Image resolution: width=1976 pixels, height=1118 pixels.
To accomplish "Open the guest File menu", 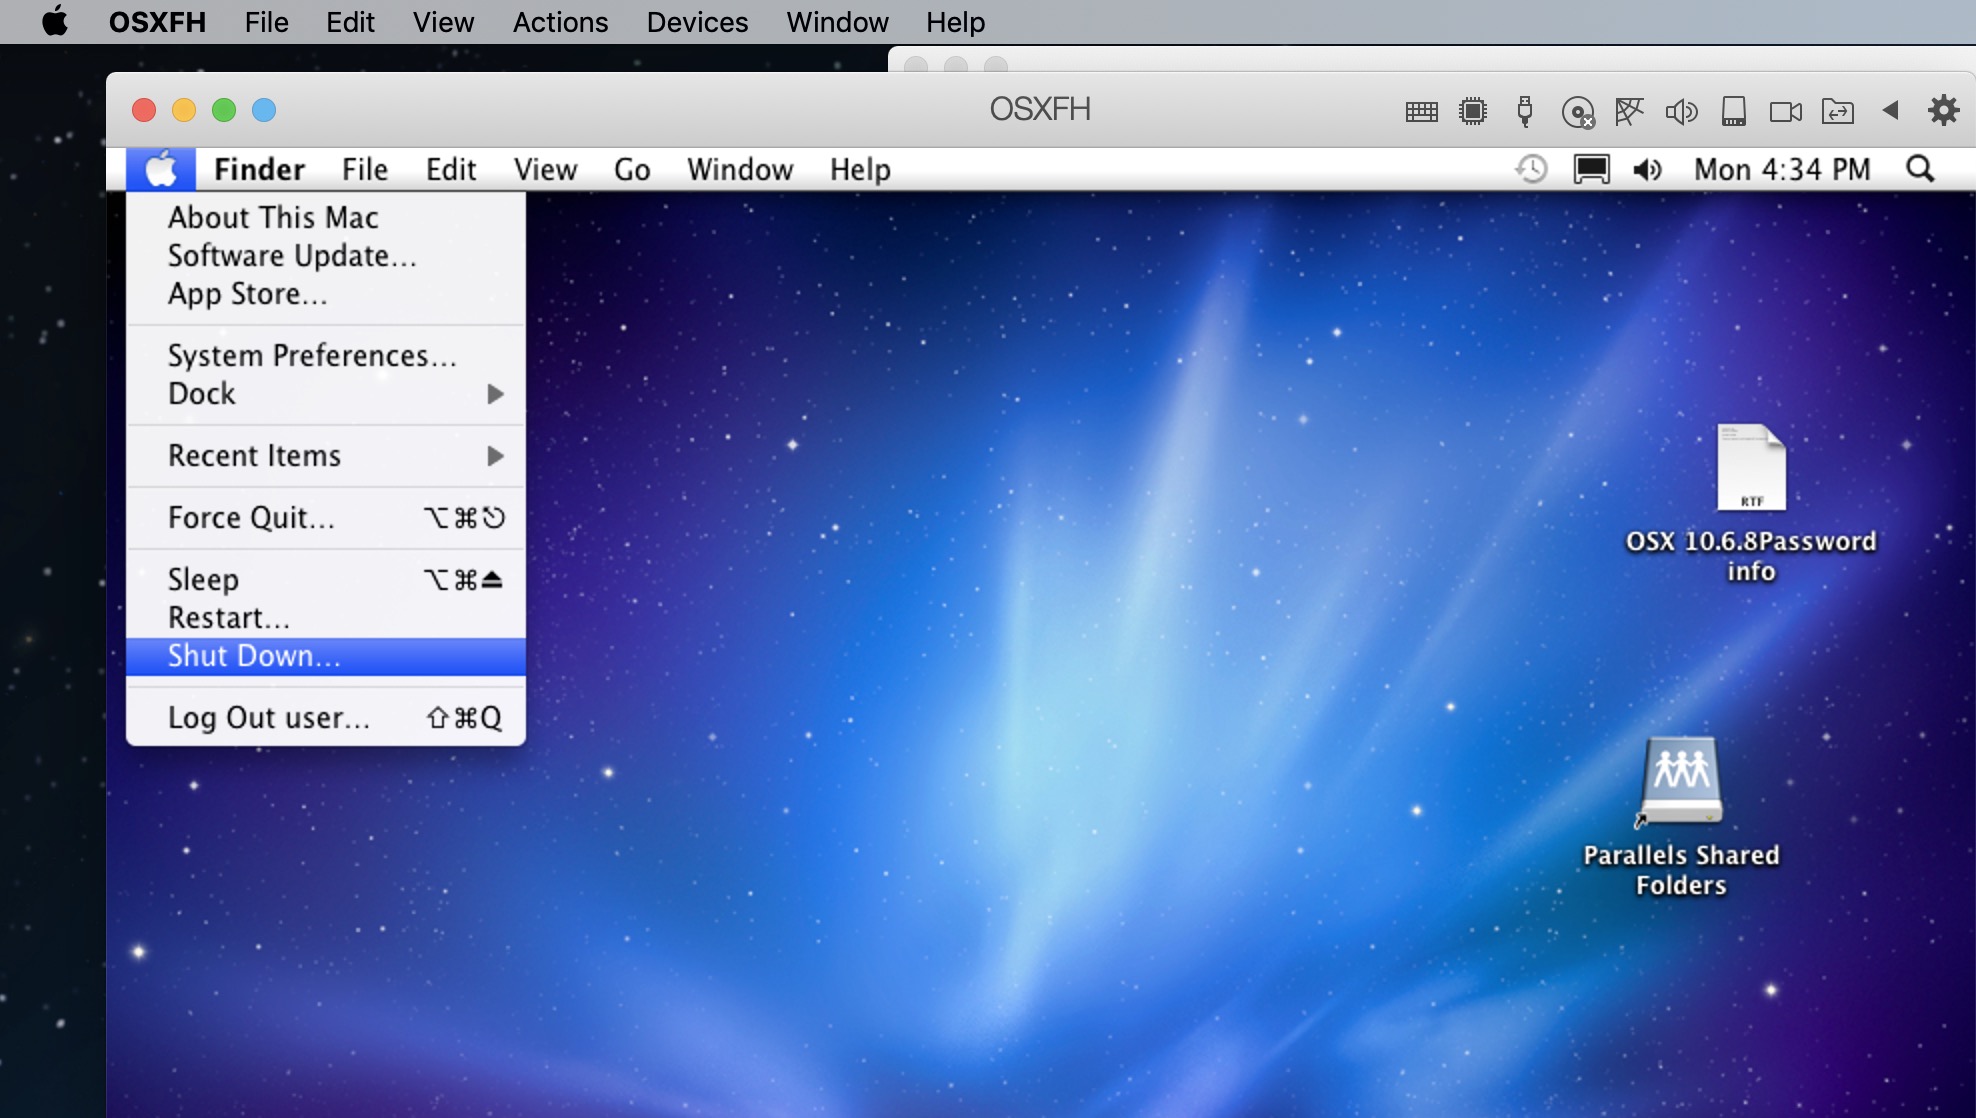I will click(x=364, y=170).
